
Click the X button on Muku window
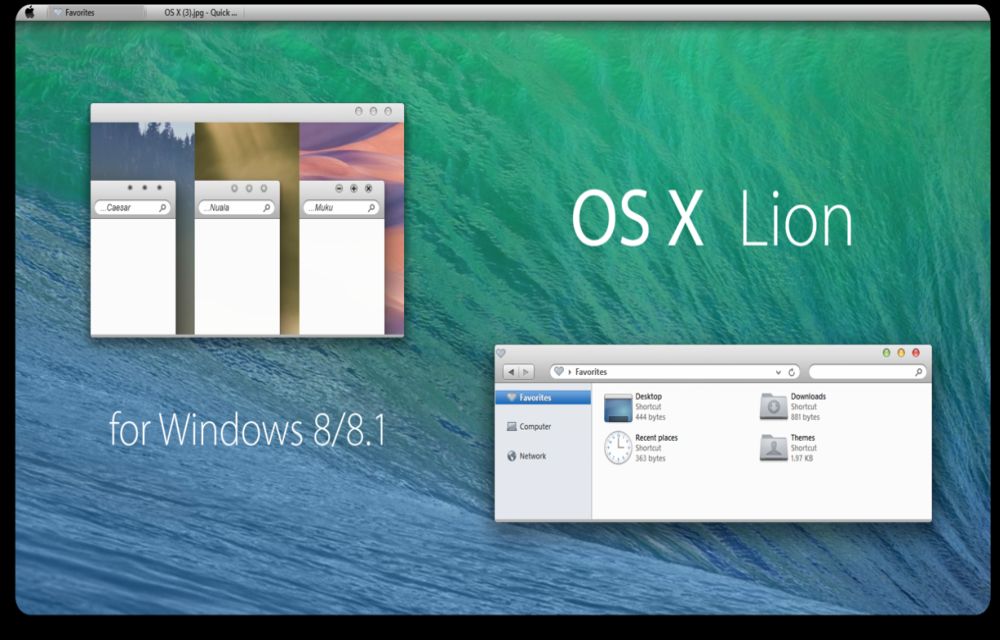click(x=369, y=189)
